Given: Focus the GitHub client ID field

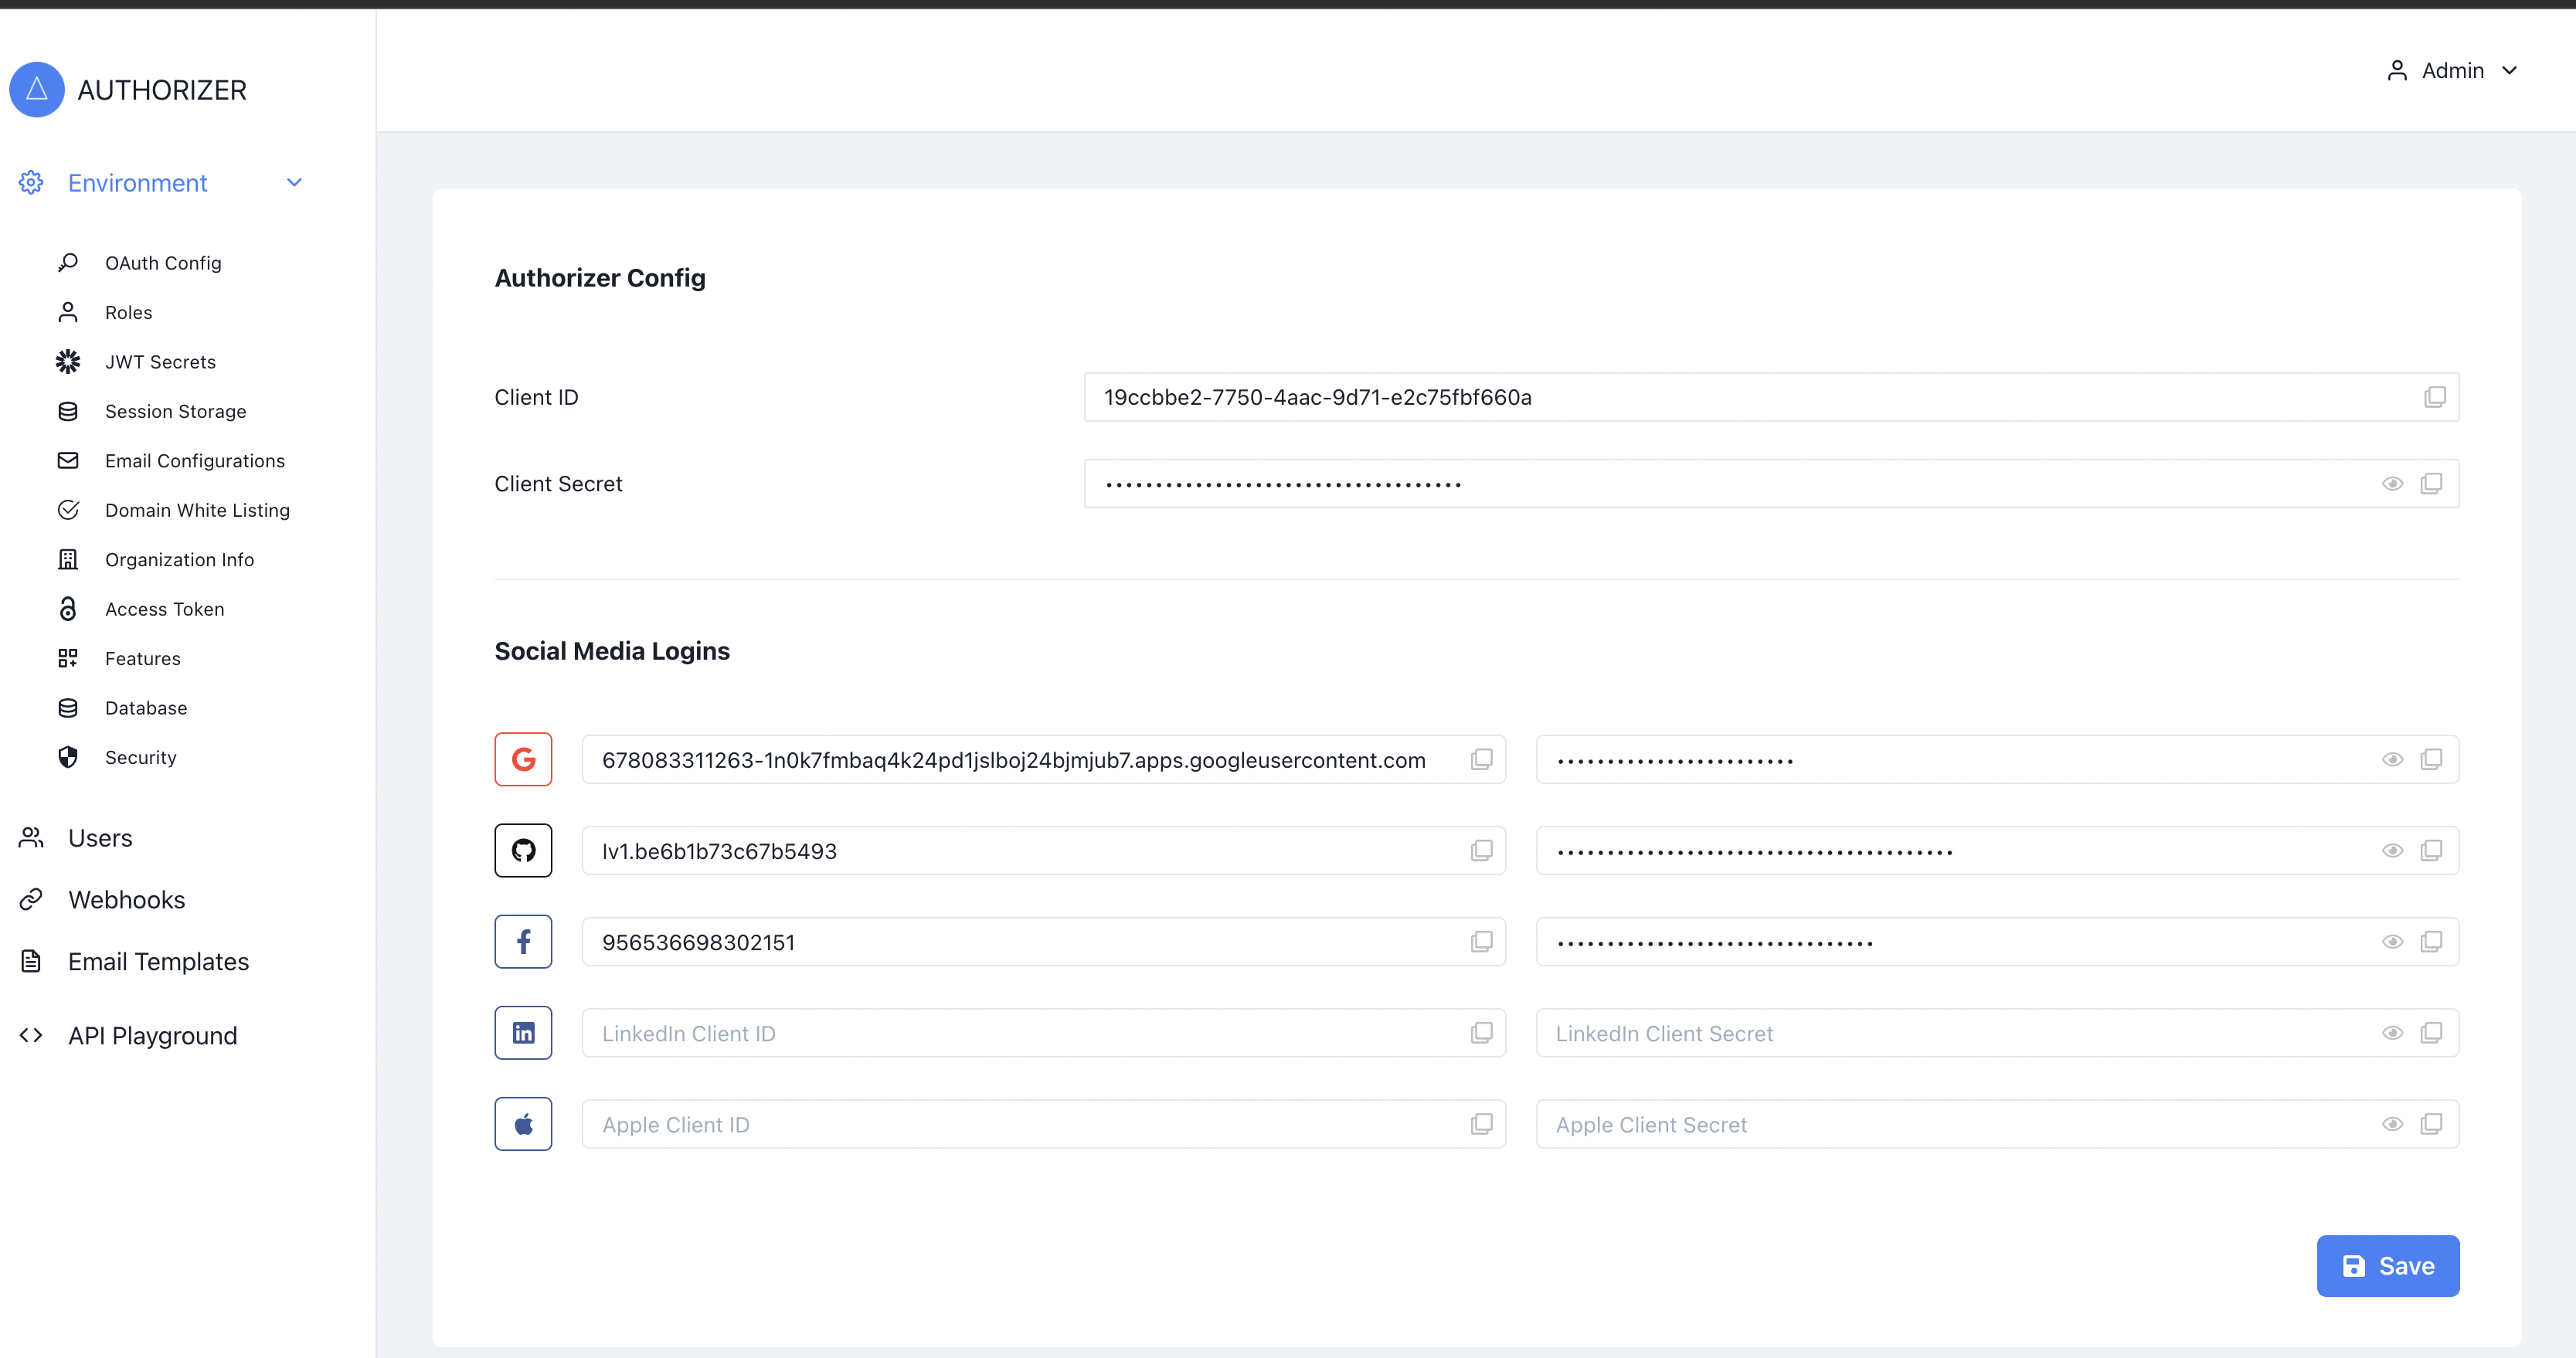Looking at the screenshot, I should click(x=1043, y=851).
